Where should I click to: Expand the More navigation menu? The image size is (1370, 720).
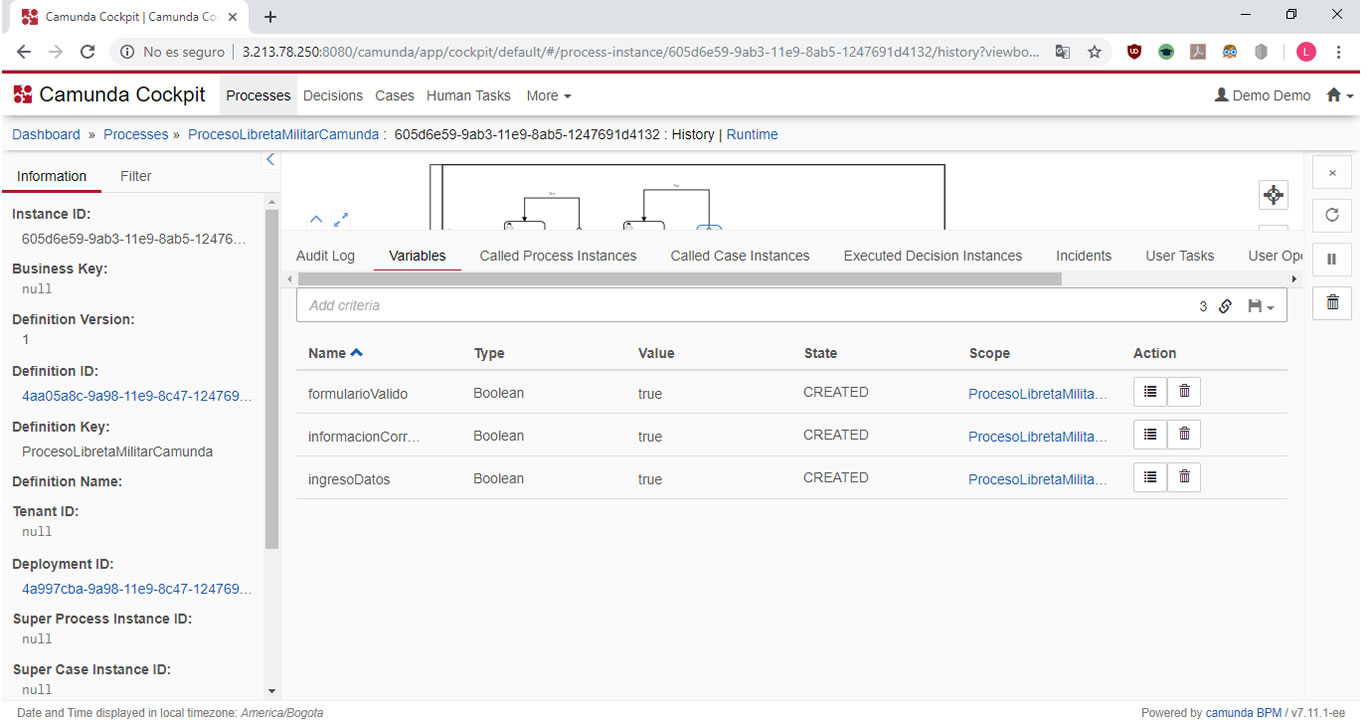click(x=549, y=96)
